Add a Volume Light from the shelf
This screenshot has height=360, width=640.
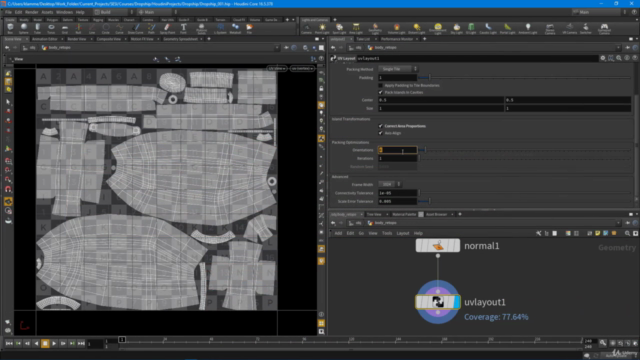[396, 29]
